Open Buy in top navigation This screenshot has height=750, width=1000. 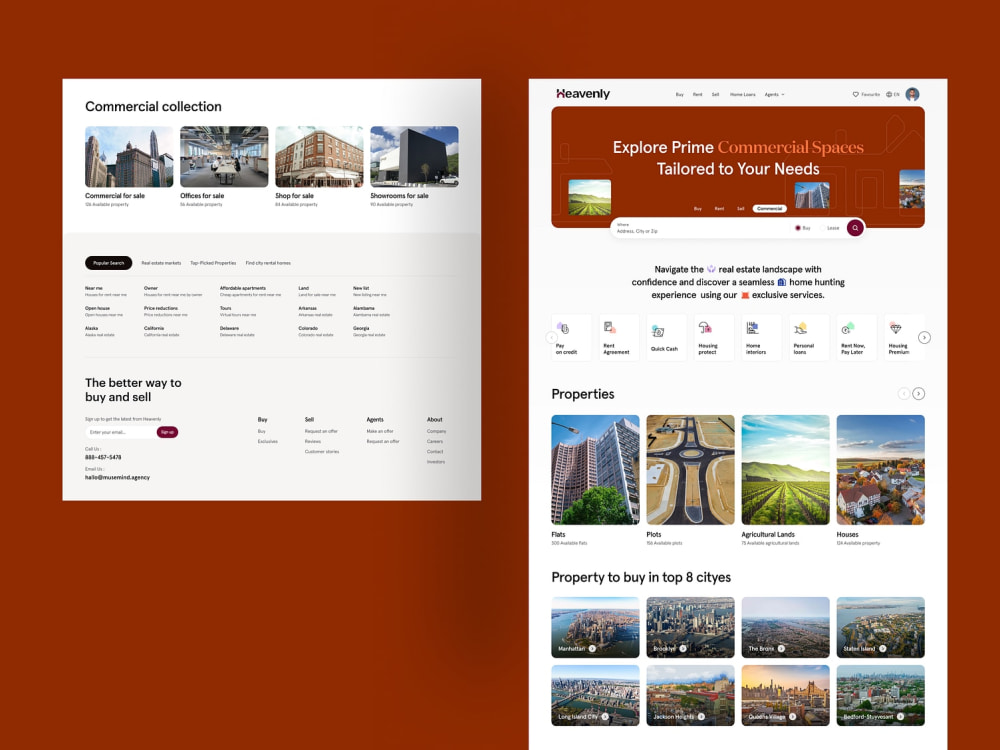click(x=679, y=94)
